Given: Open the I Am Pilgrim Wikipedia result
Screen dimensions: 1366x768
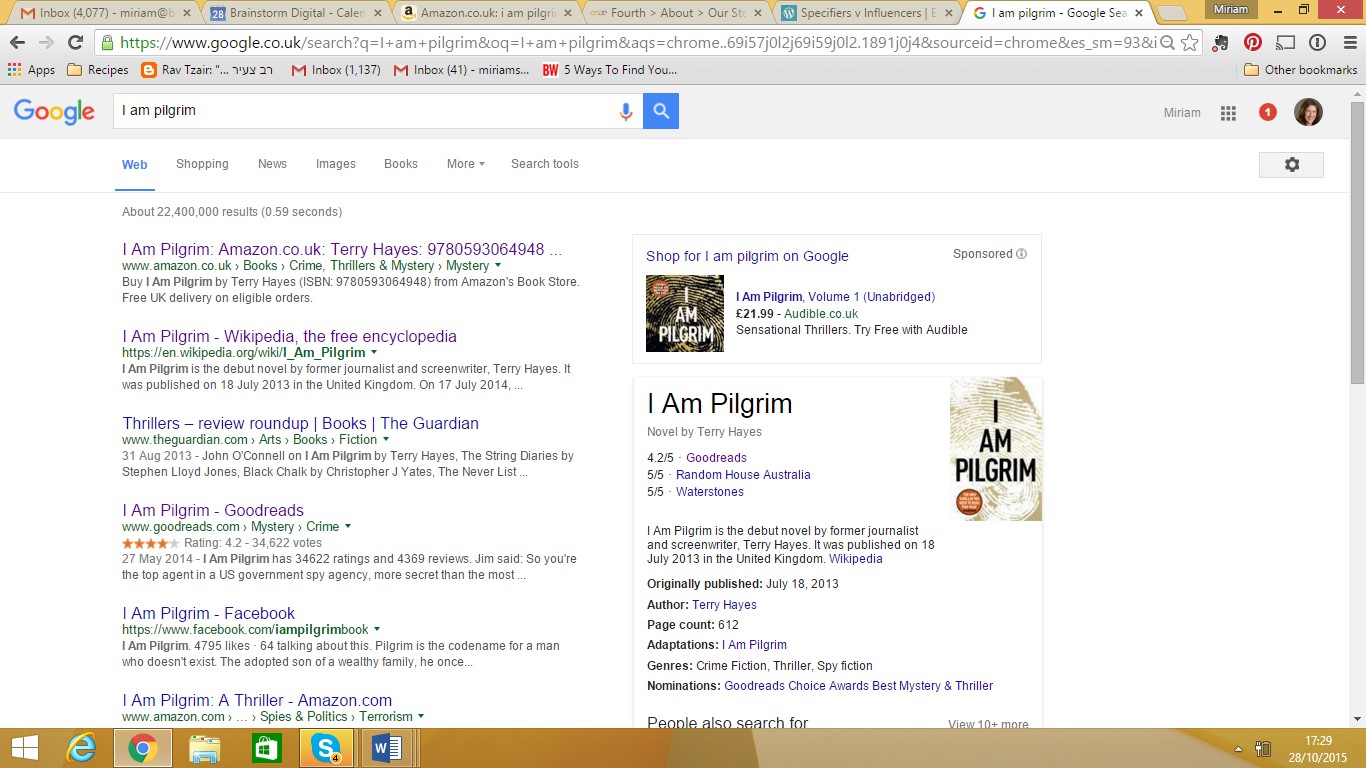Looking at the screenshot, I should (x=290, y=337).
